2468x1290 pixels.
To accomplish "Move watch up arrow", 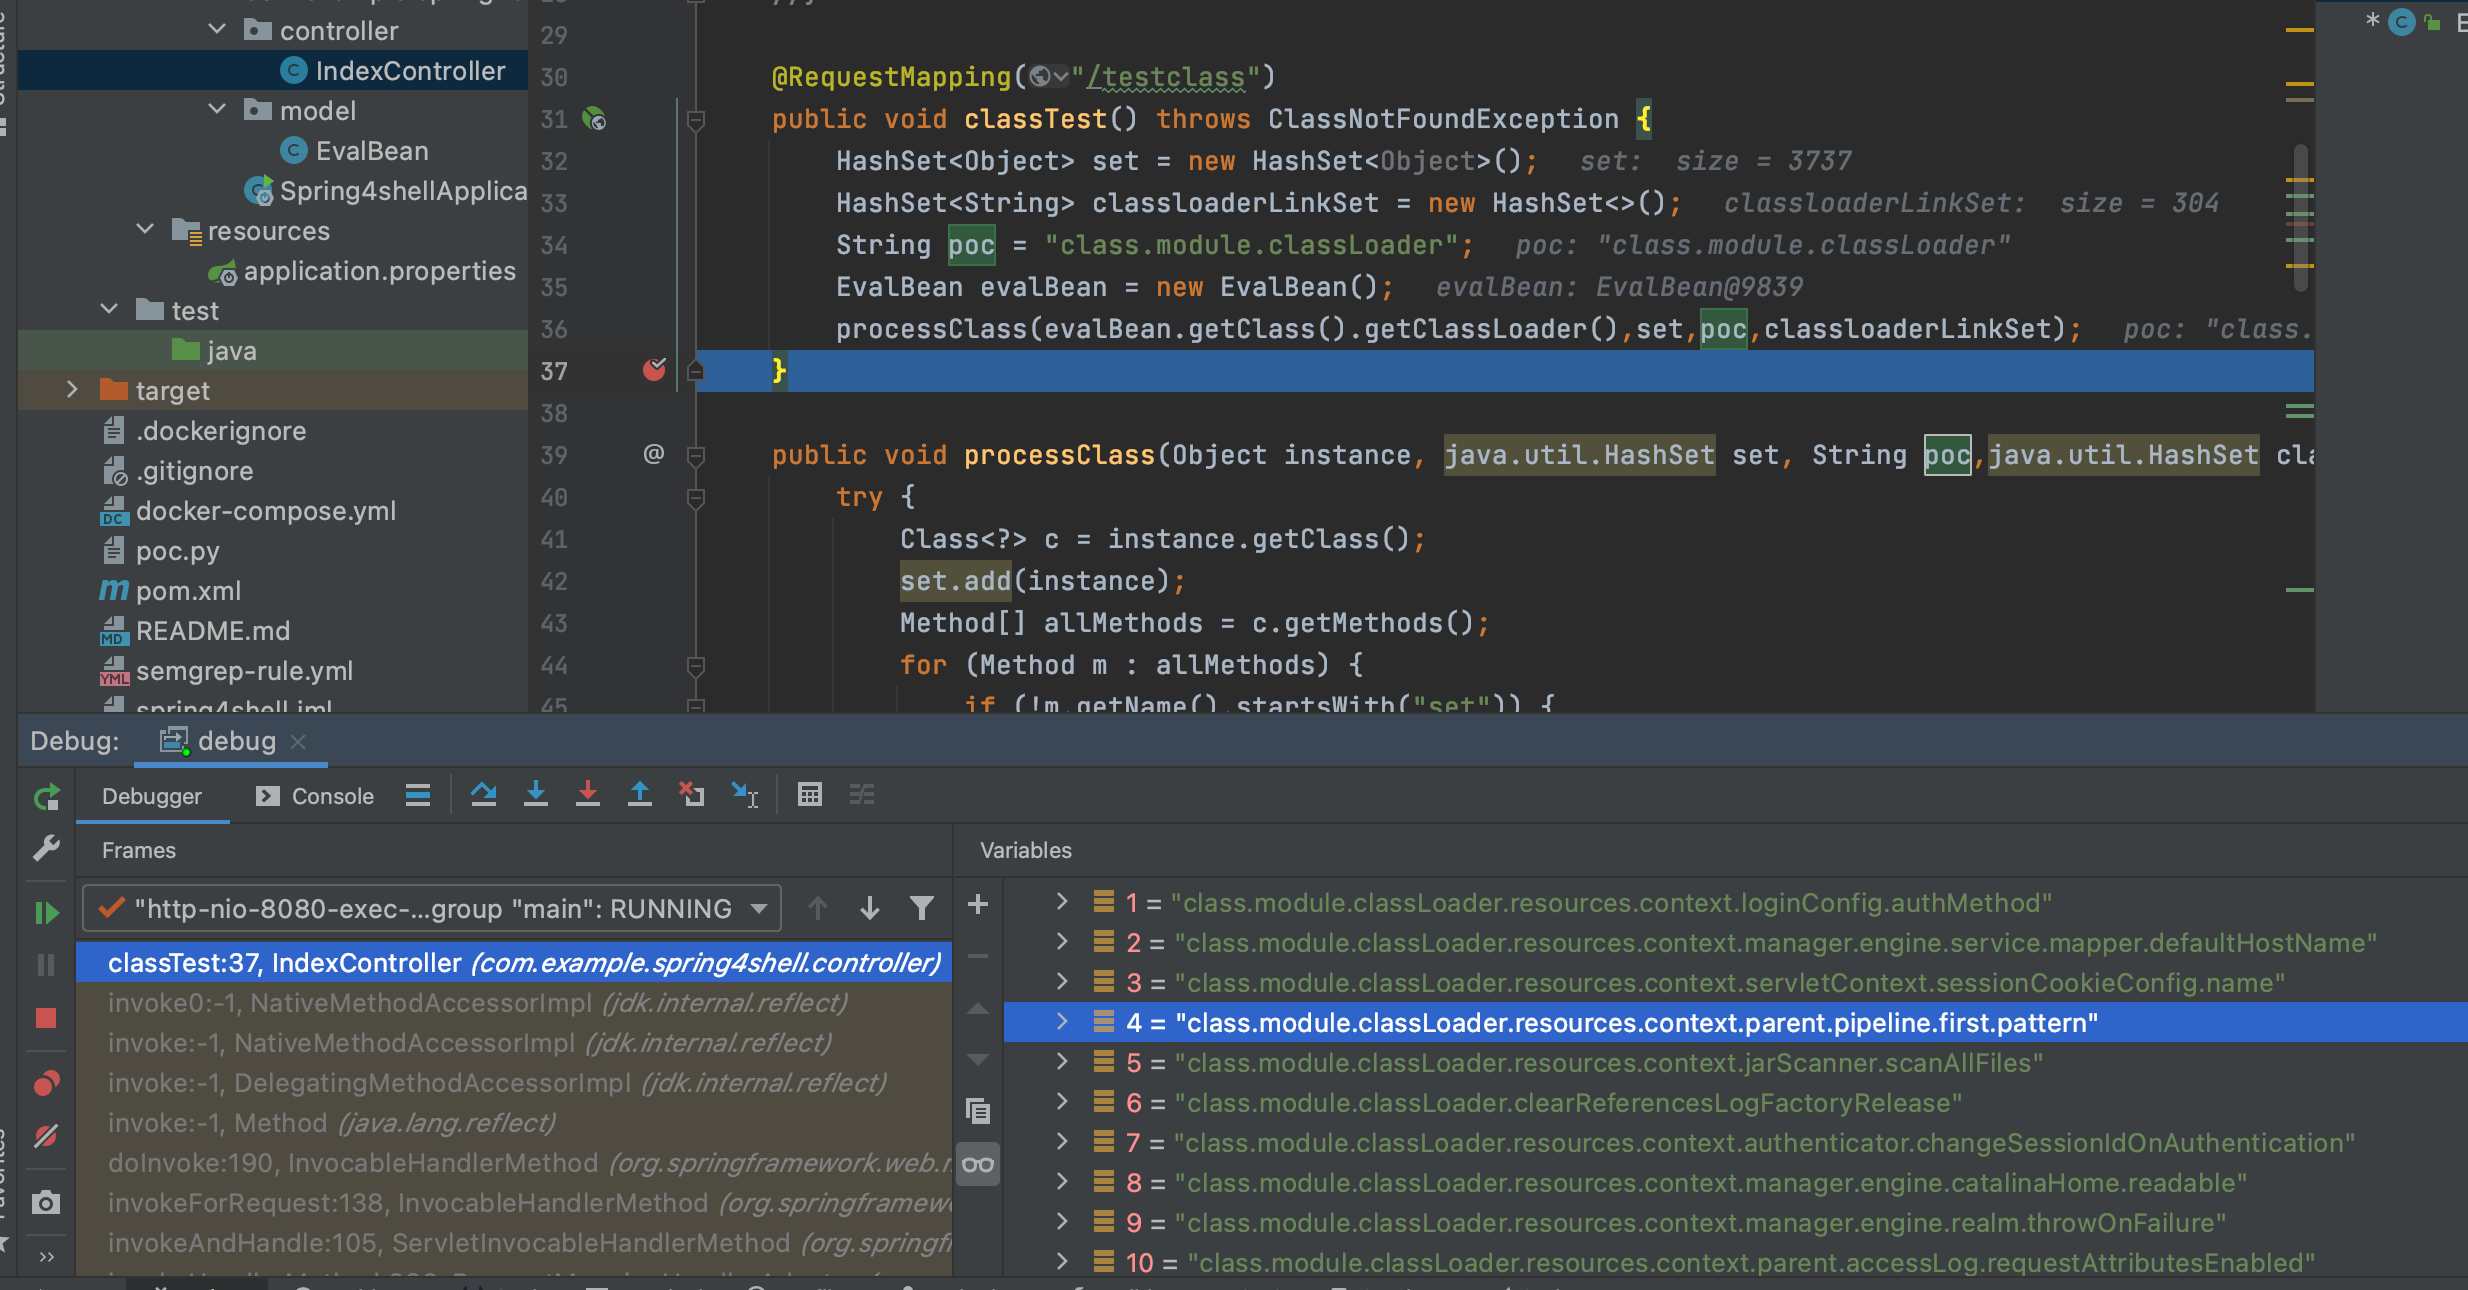I will 978,1008.
